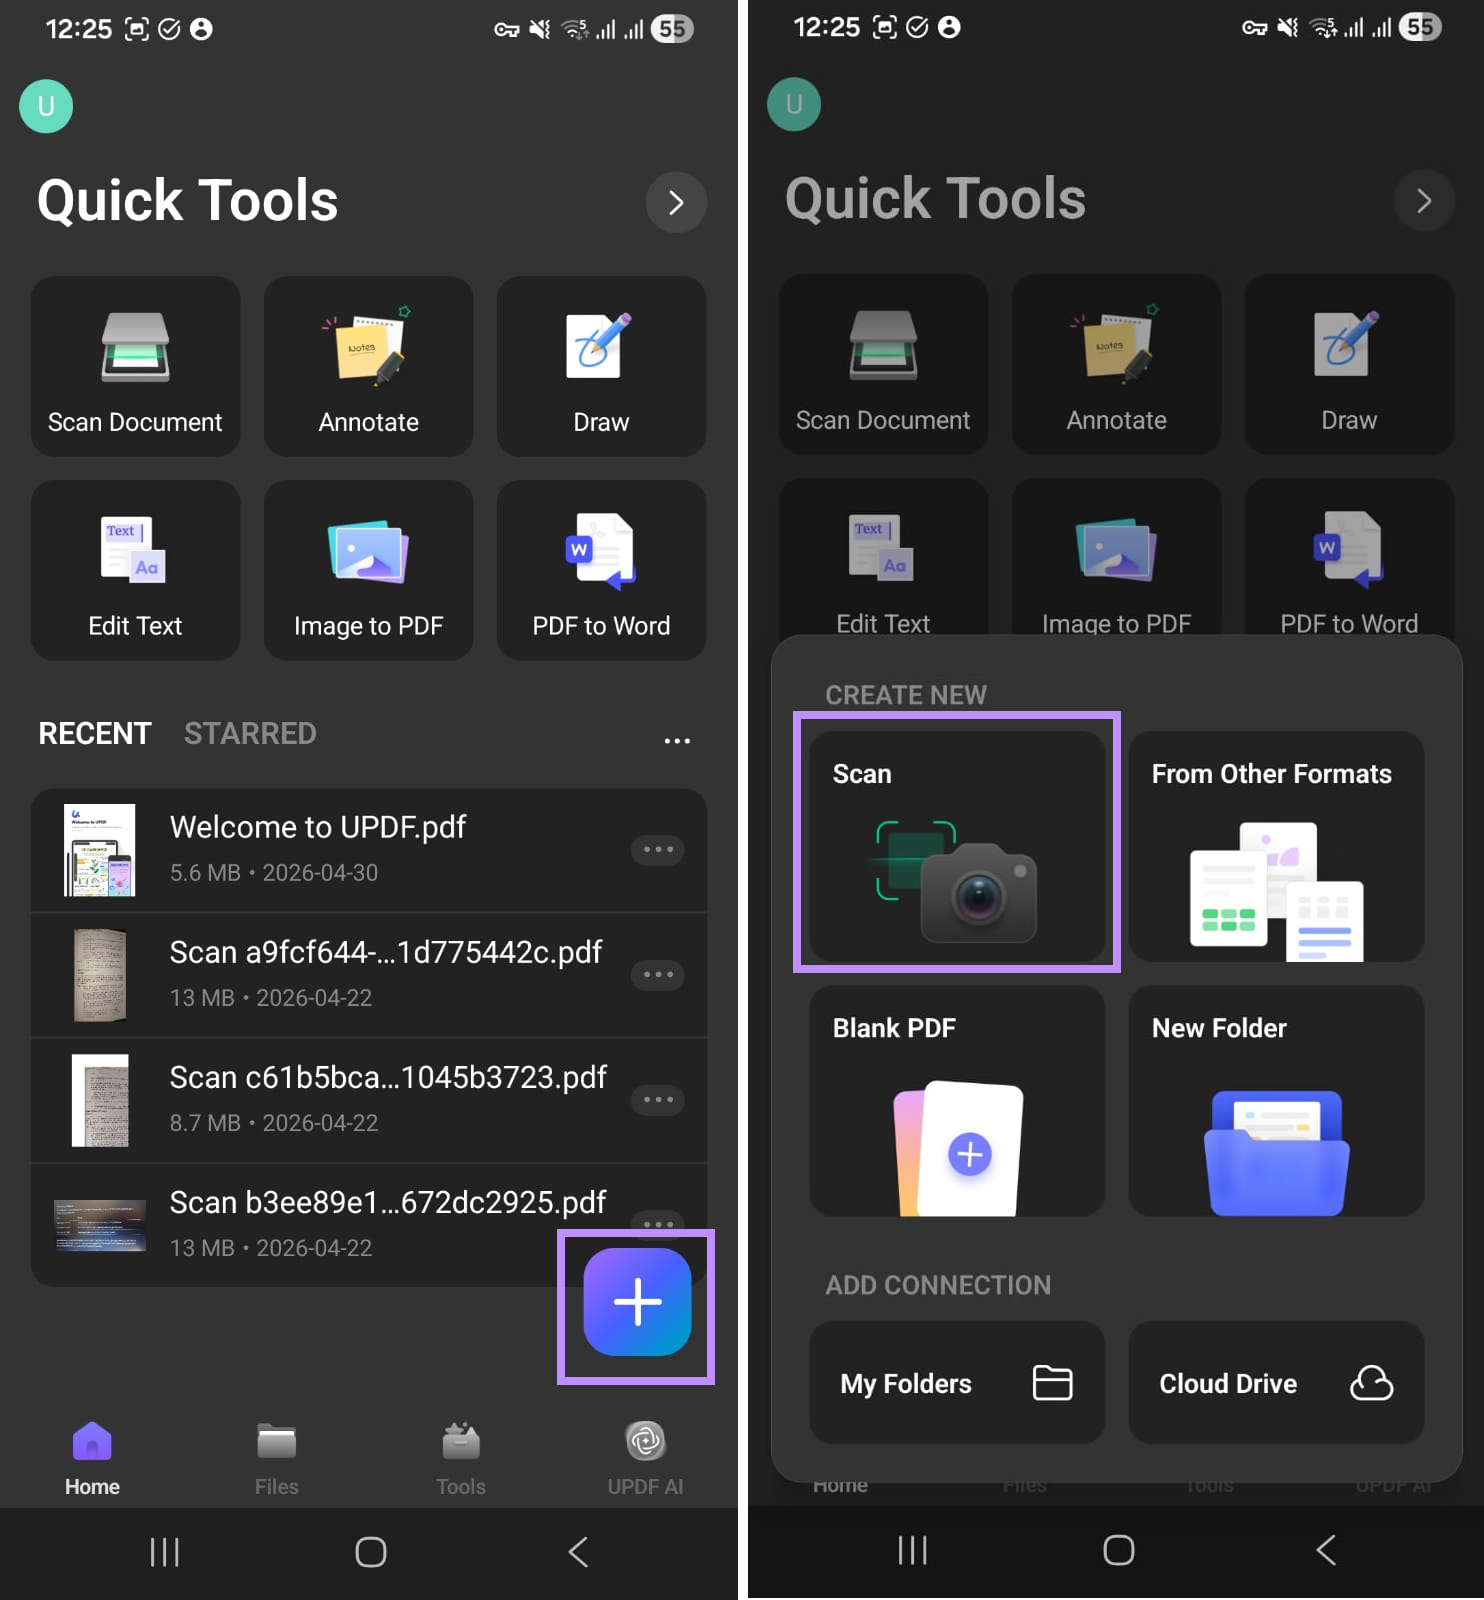This screenshot has width=1484, height=1600.
Task: Select file name Scan b3ee89e1...672dc2925.pdf
Action: click(x=388, y=1203)
